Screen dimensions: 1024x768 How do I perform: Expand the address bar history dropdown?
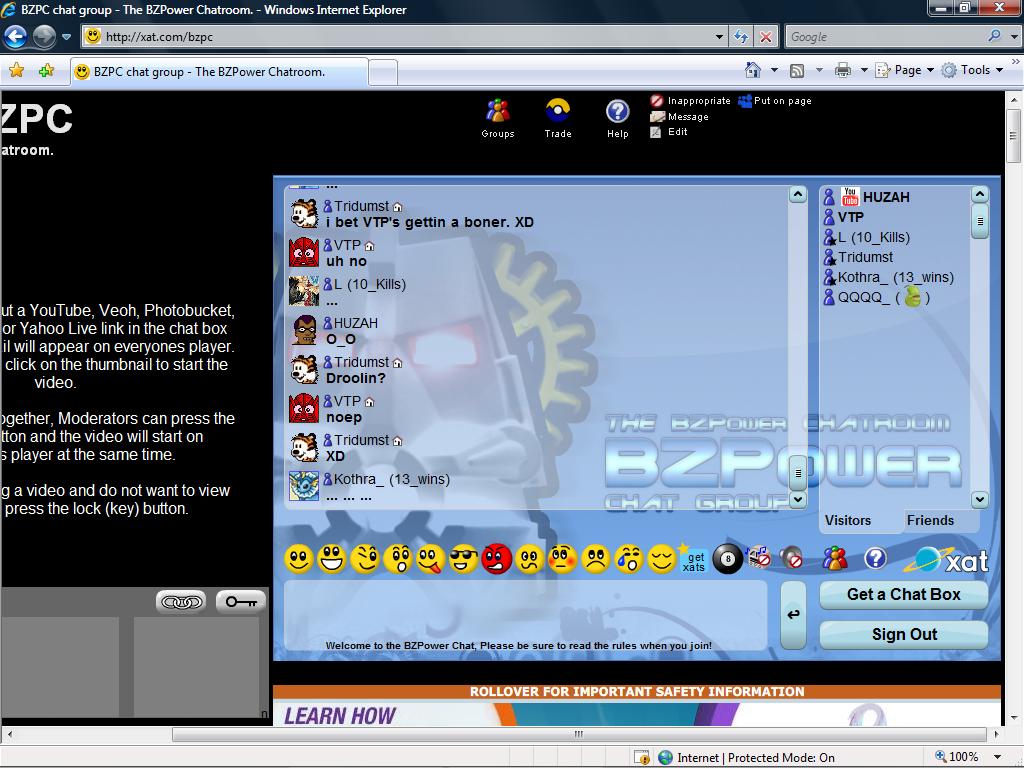[x=719, y=37]
